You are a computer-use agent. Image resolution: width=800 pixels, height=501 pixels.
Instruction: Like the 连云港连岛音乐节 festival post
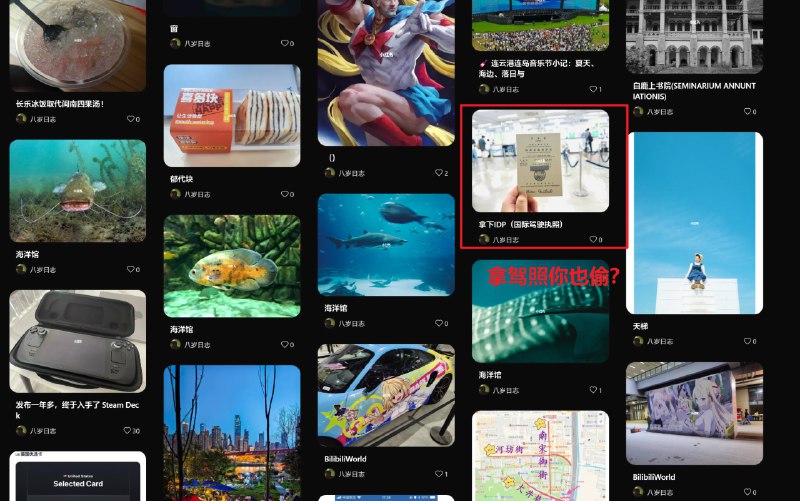tap(593, 89)
